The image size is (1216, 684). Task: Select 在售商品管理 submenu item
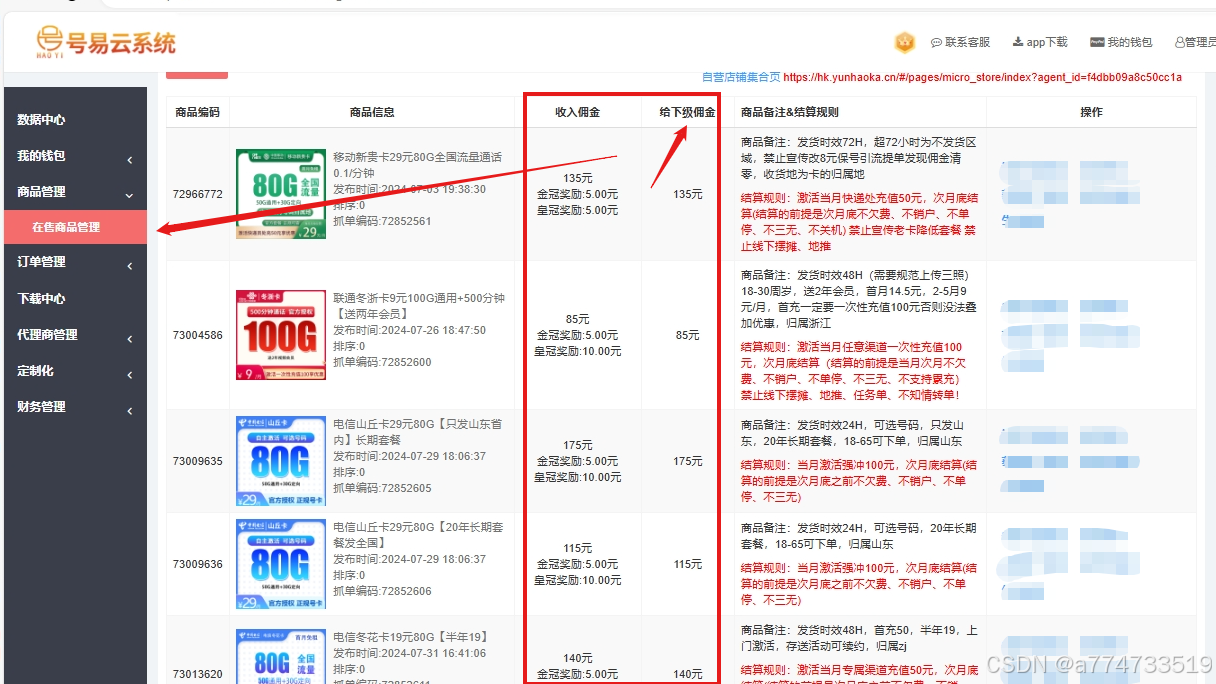coord(75,227)
